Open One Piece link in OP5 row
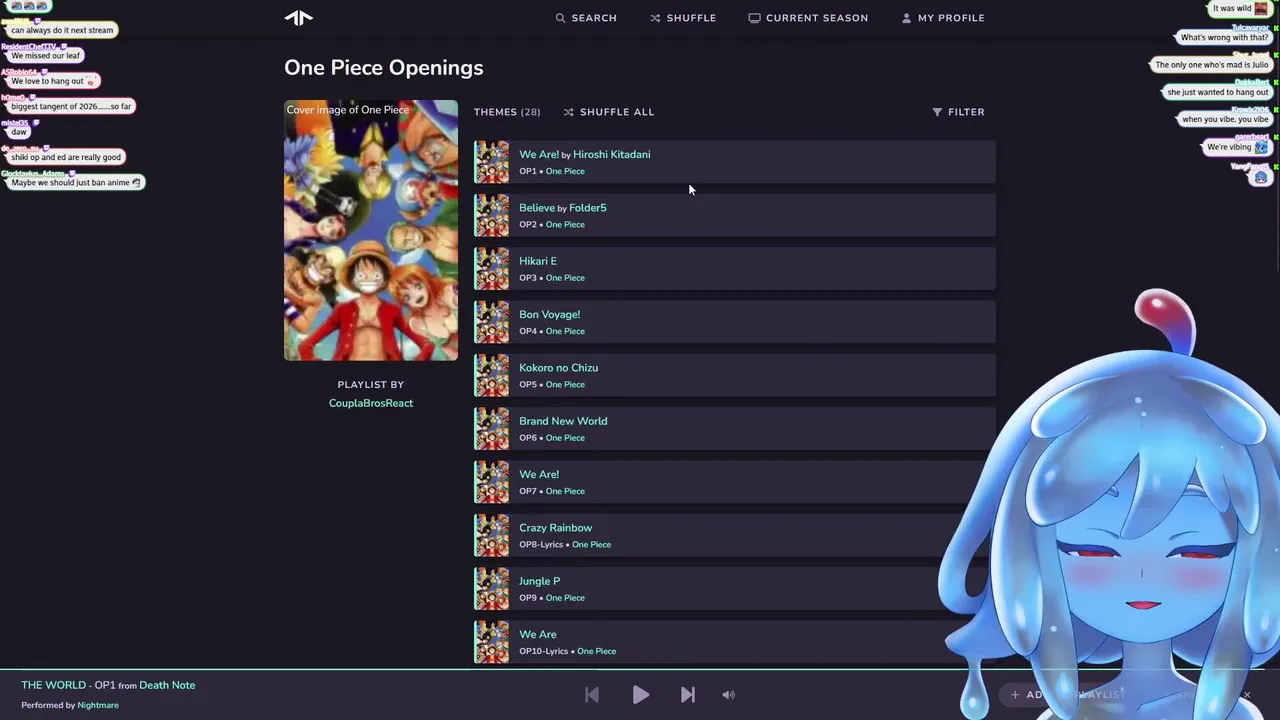This screenshot has height=720, width=1280. coord(565,384)
